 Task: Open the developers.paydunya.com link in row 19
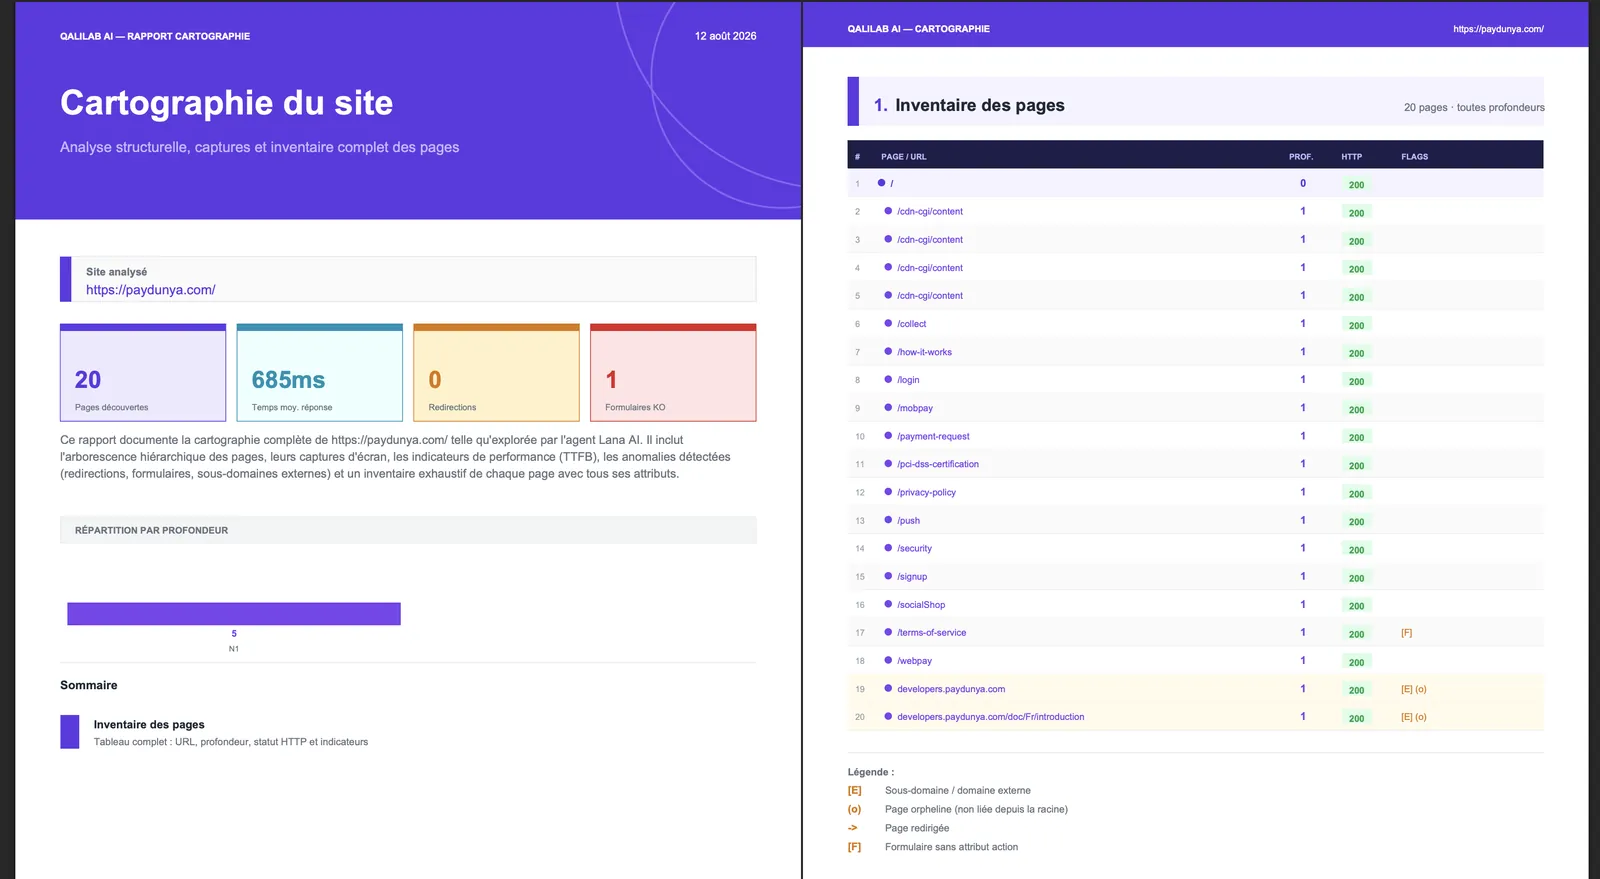[951, 689]
